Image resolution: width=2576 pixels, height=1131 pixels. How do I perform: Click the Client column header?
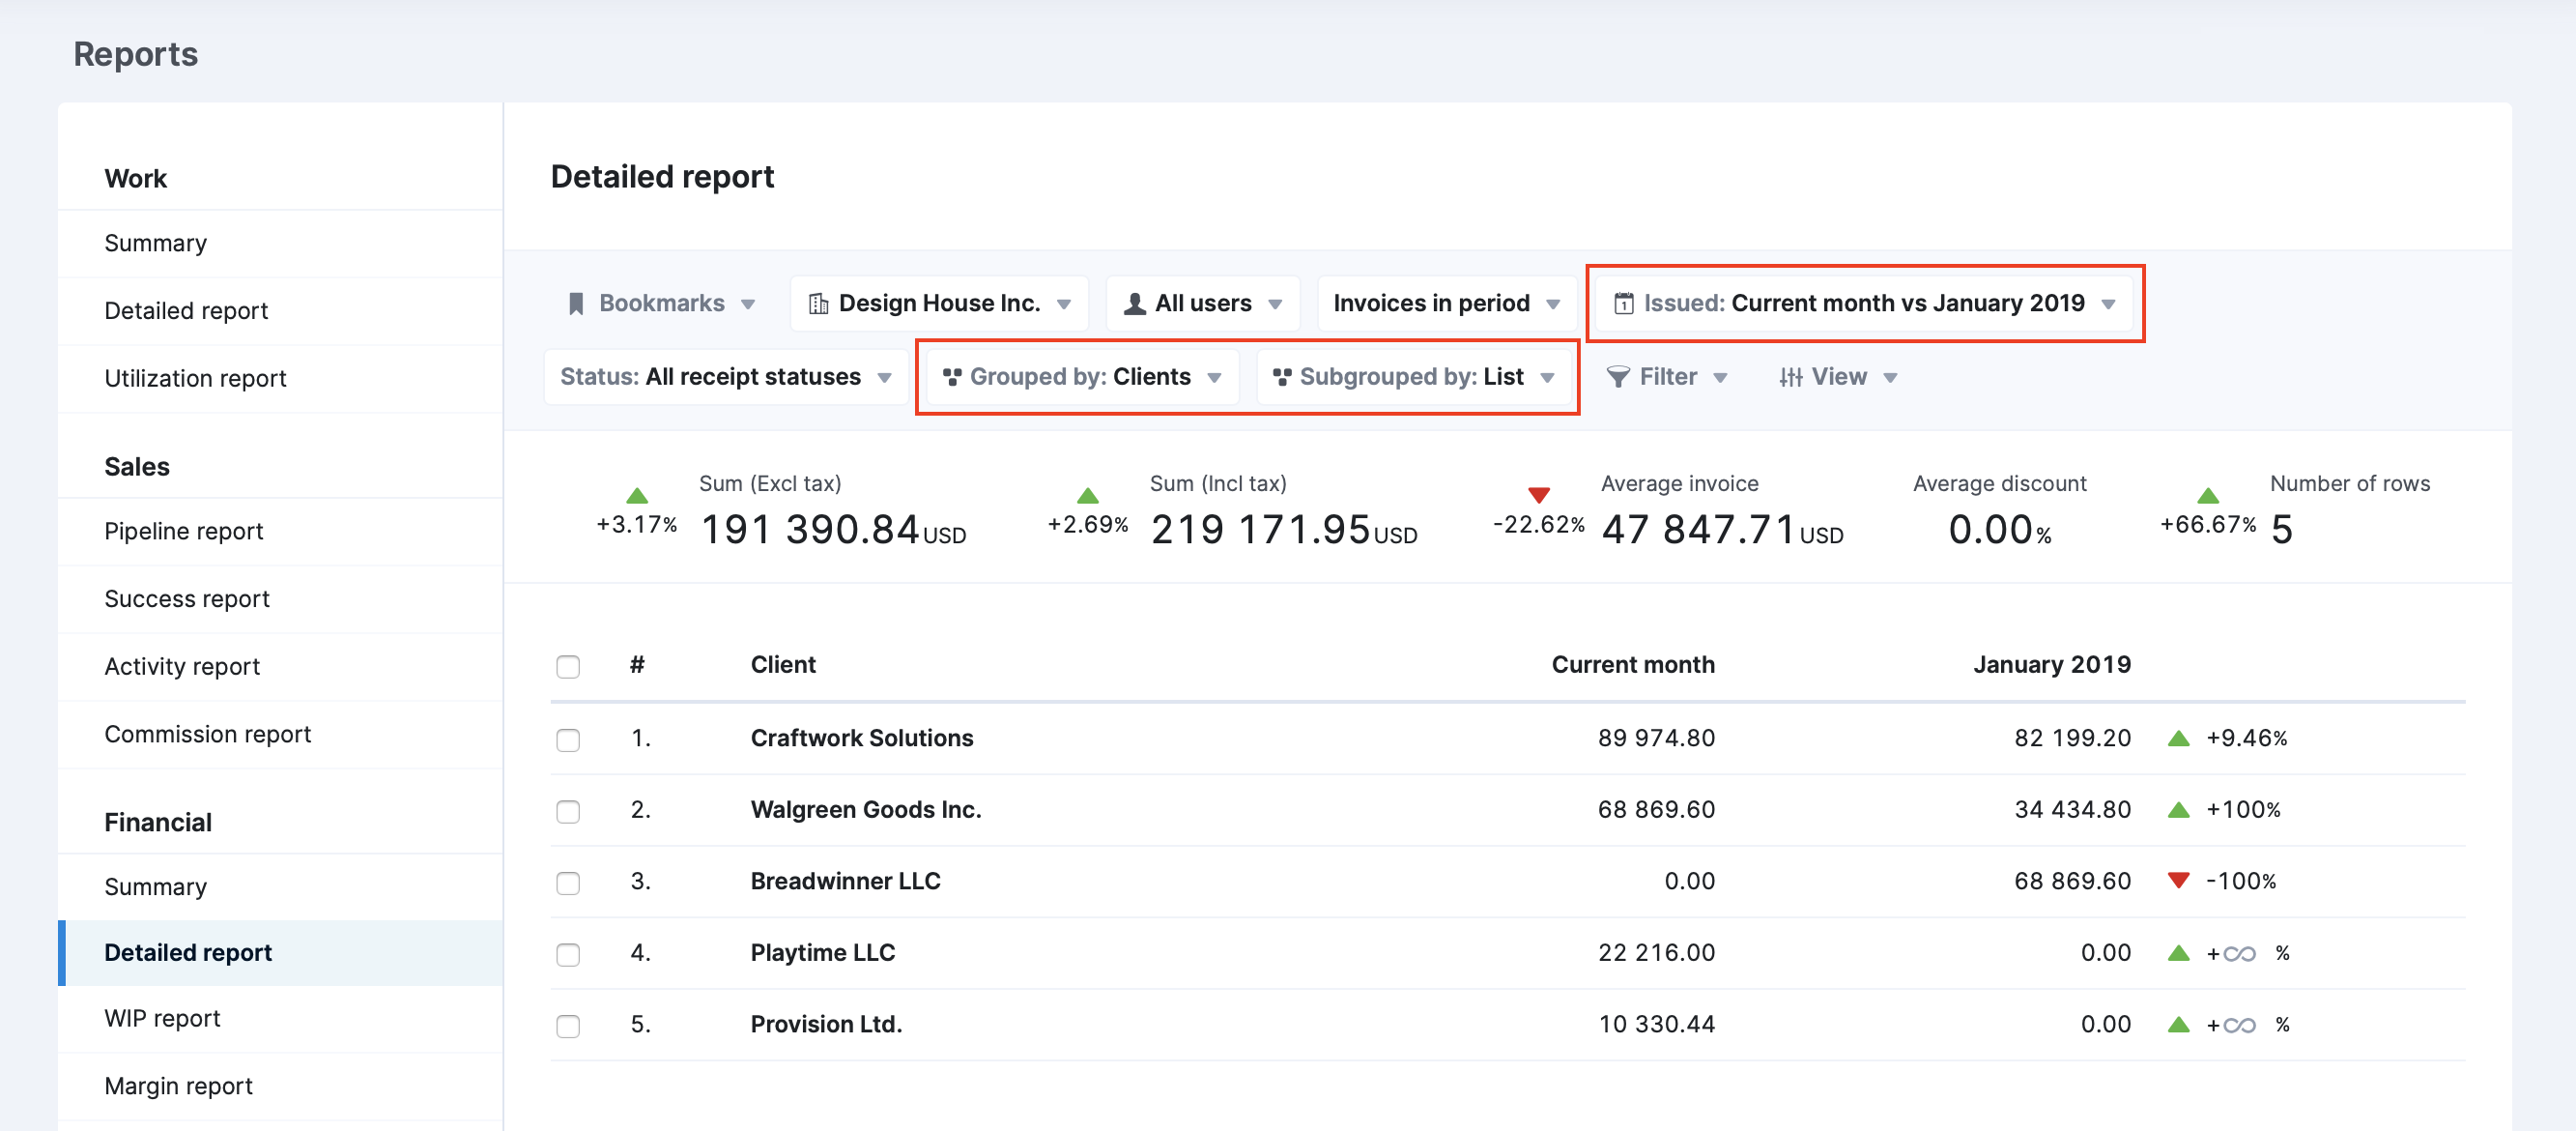click(x=783, y=665)
